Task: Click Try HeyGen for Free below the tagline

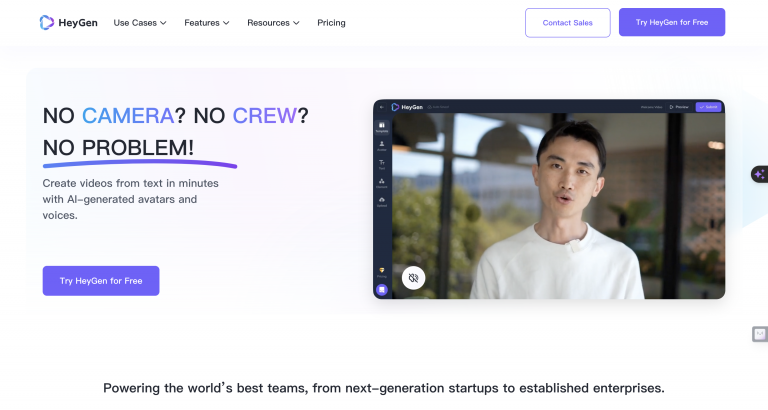Action: [x=101, y=281]
